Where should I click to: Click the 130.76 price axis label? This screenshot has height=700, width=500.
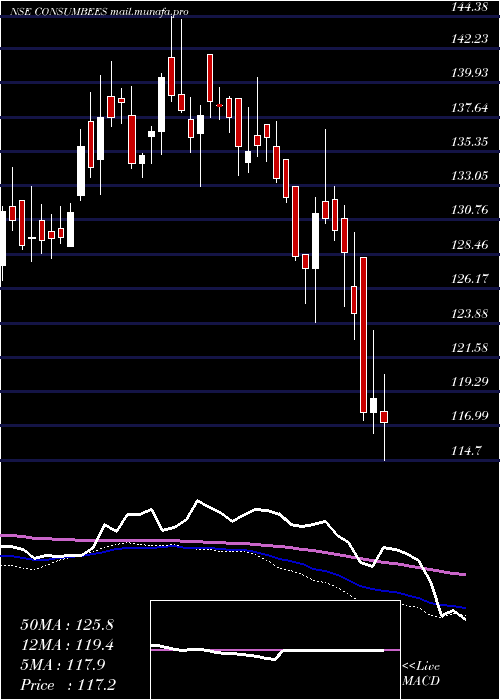pyautogui.click(x=470, y=210)
